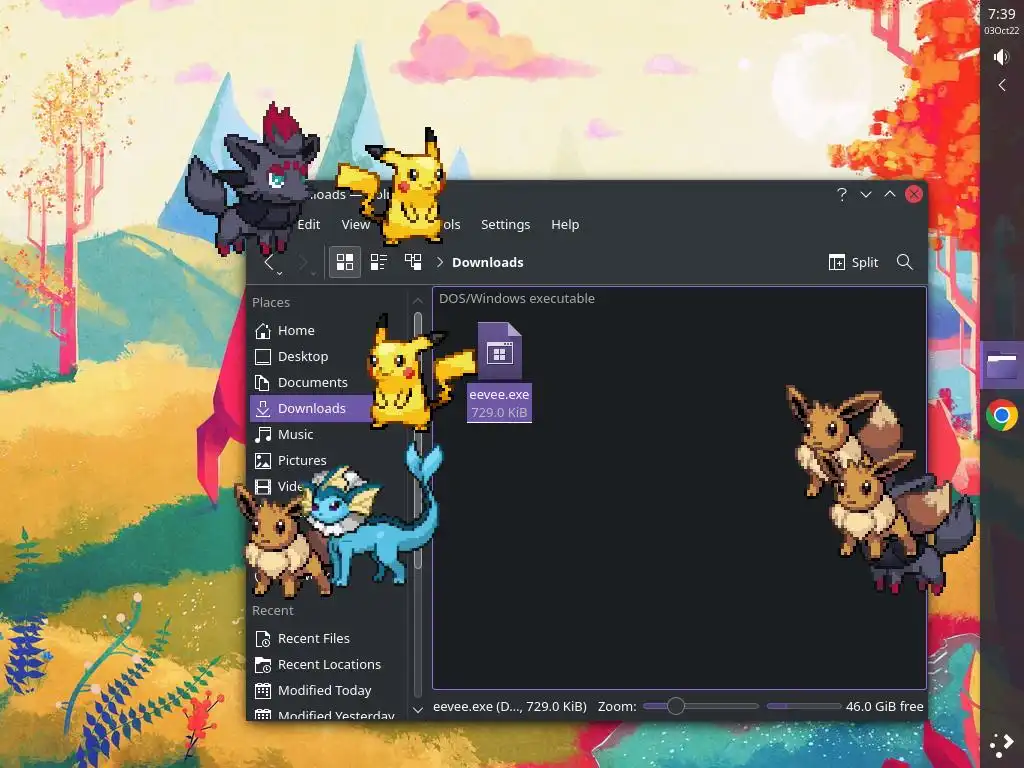
Task: Open the volume control in the panel
Action: pyautogui.click(x=1001, y=57)
